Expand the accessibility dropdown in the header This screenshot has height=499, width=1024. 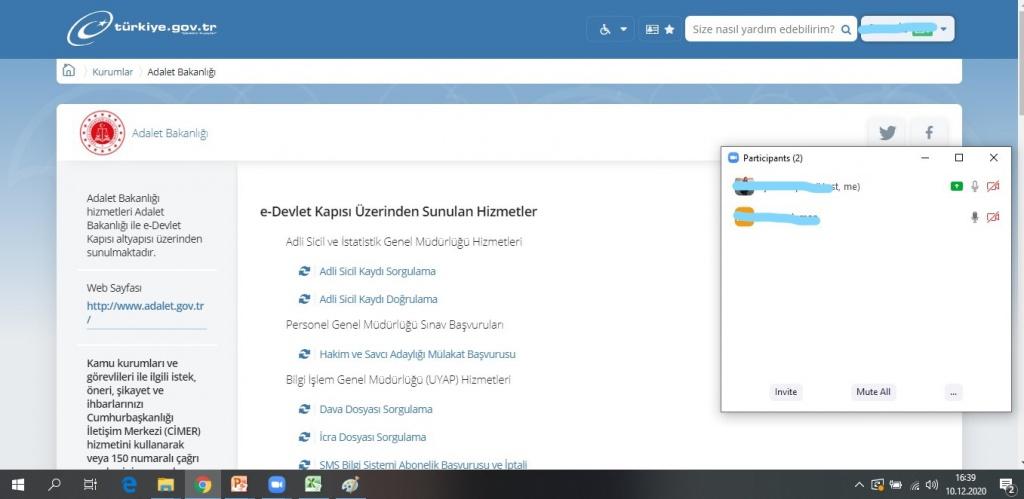(615, 30)
